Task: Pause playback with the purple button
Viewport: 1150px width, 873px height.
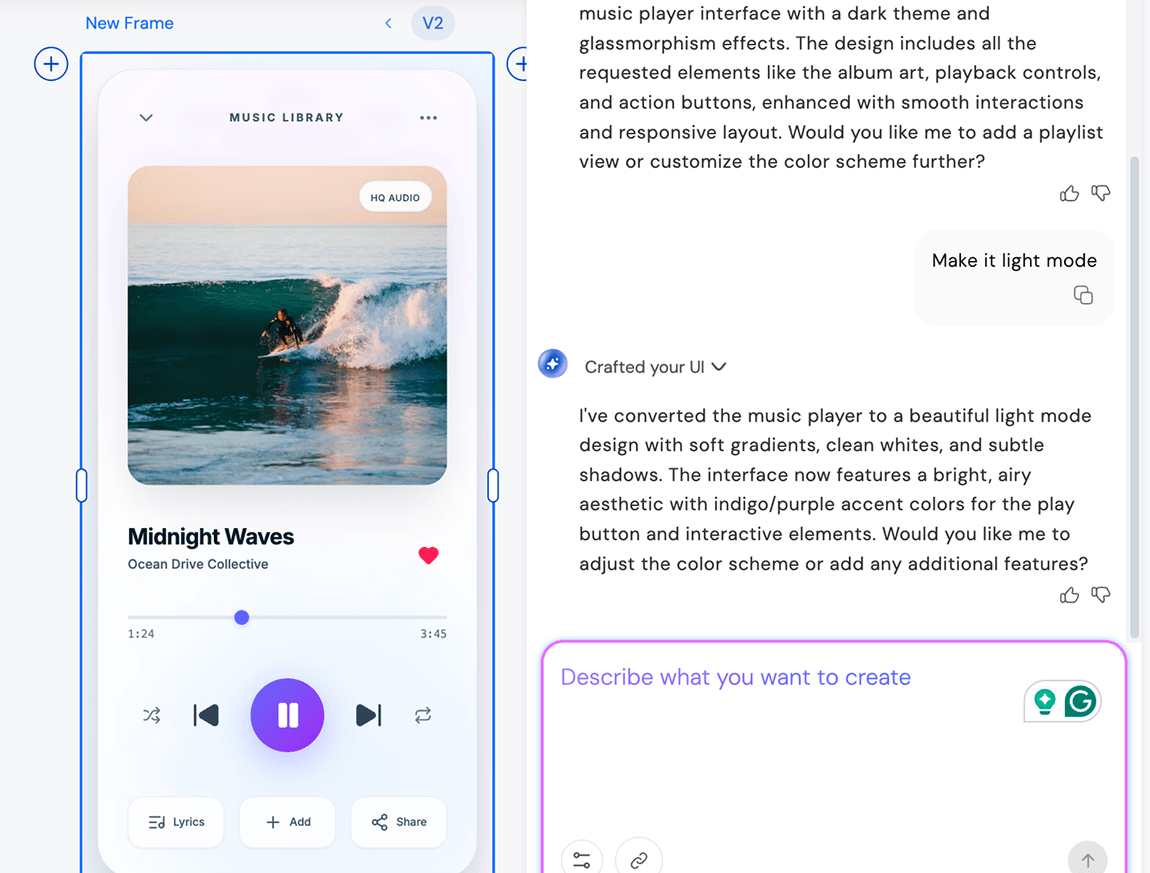Action: (287, 715)
